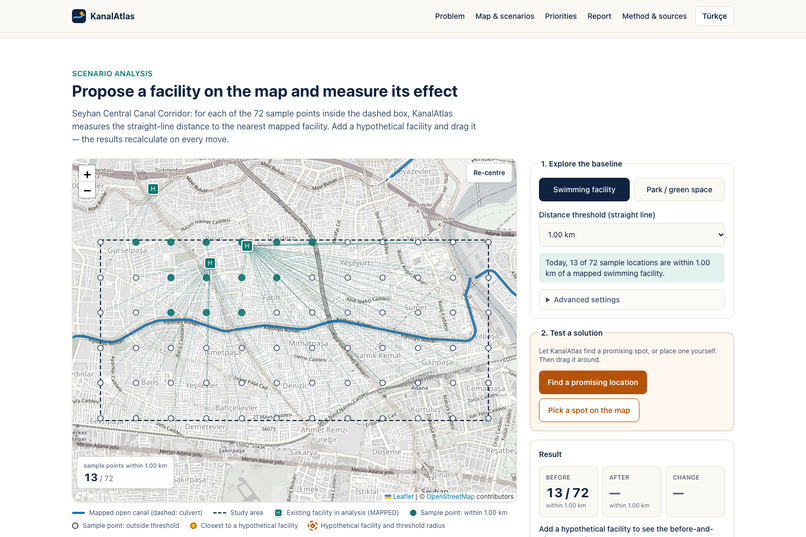Click Pick a spot on the map
The height and width of the screenshot is (537, 806).
click(589, 410)
